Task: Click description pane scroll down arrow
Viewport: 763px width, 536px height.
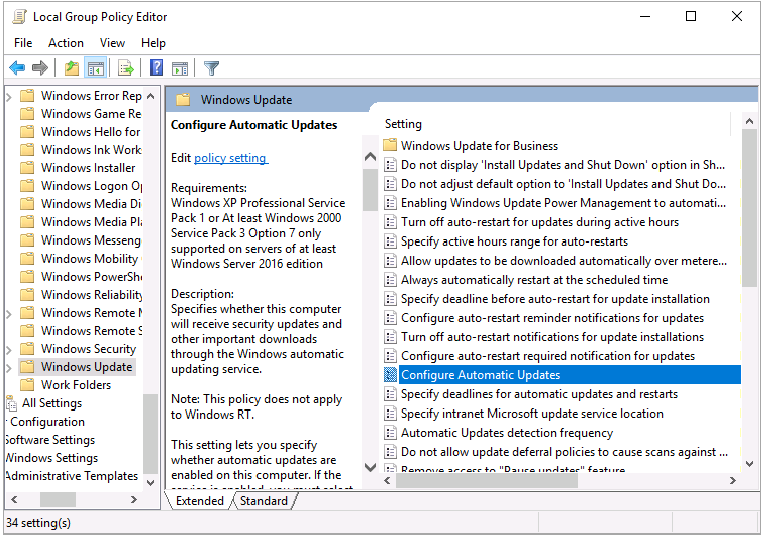Action: (x=370, y=467)
